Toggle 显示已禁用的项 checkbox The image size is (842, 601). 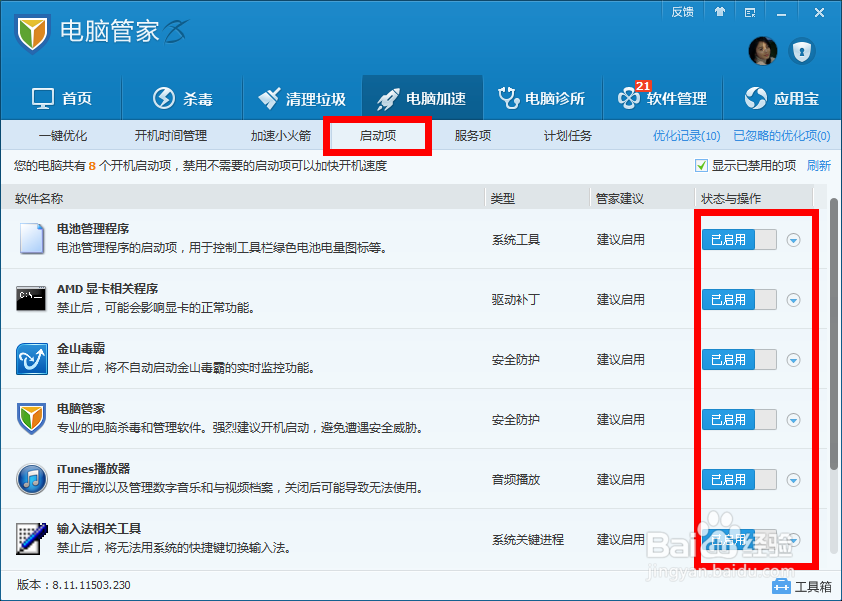click(x=701, y=165)
